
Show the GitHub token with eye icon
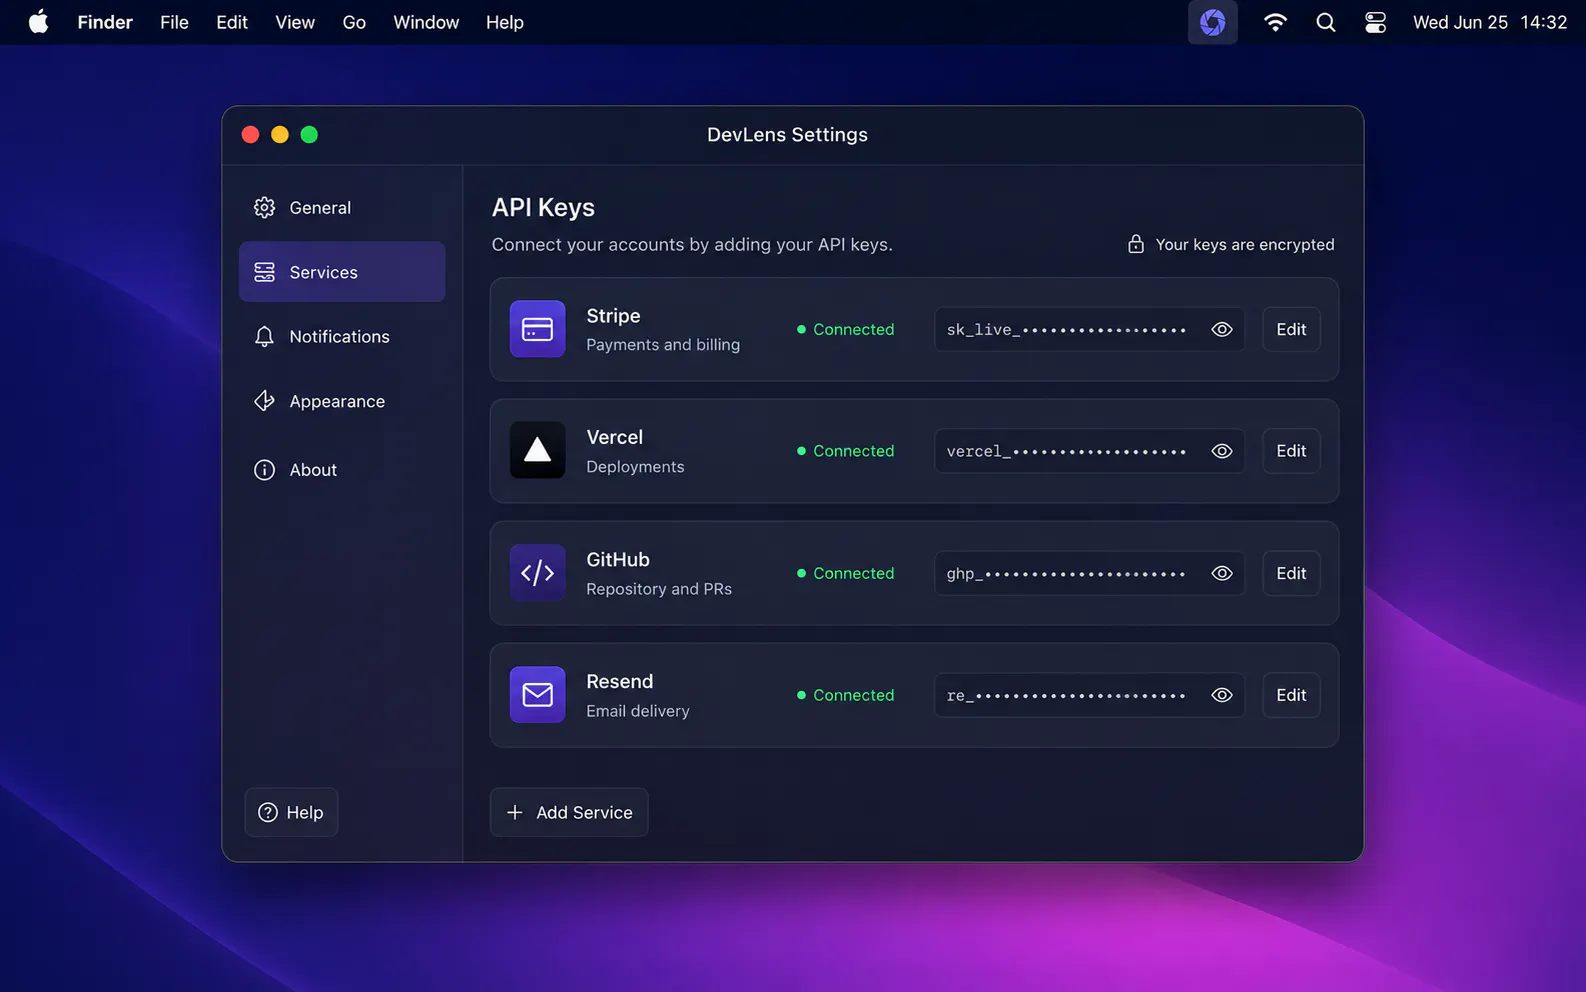coord(1222,573)
